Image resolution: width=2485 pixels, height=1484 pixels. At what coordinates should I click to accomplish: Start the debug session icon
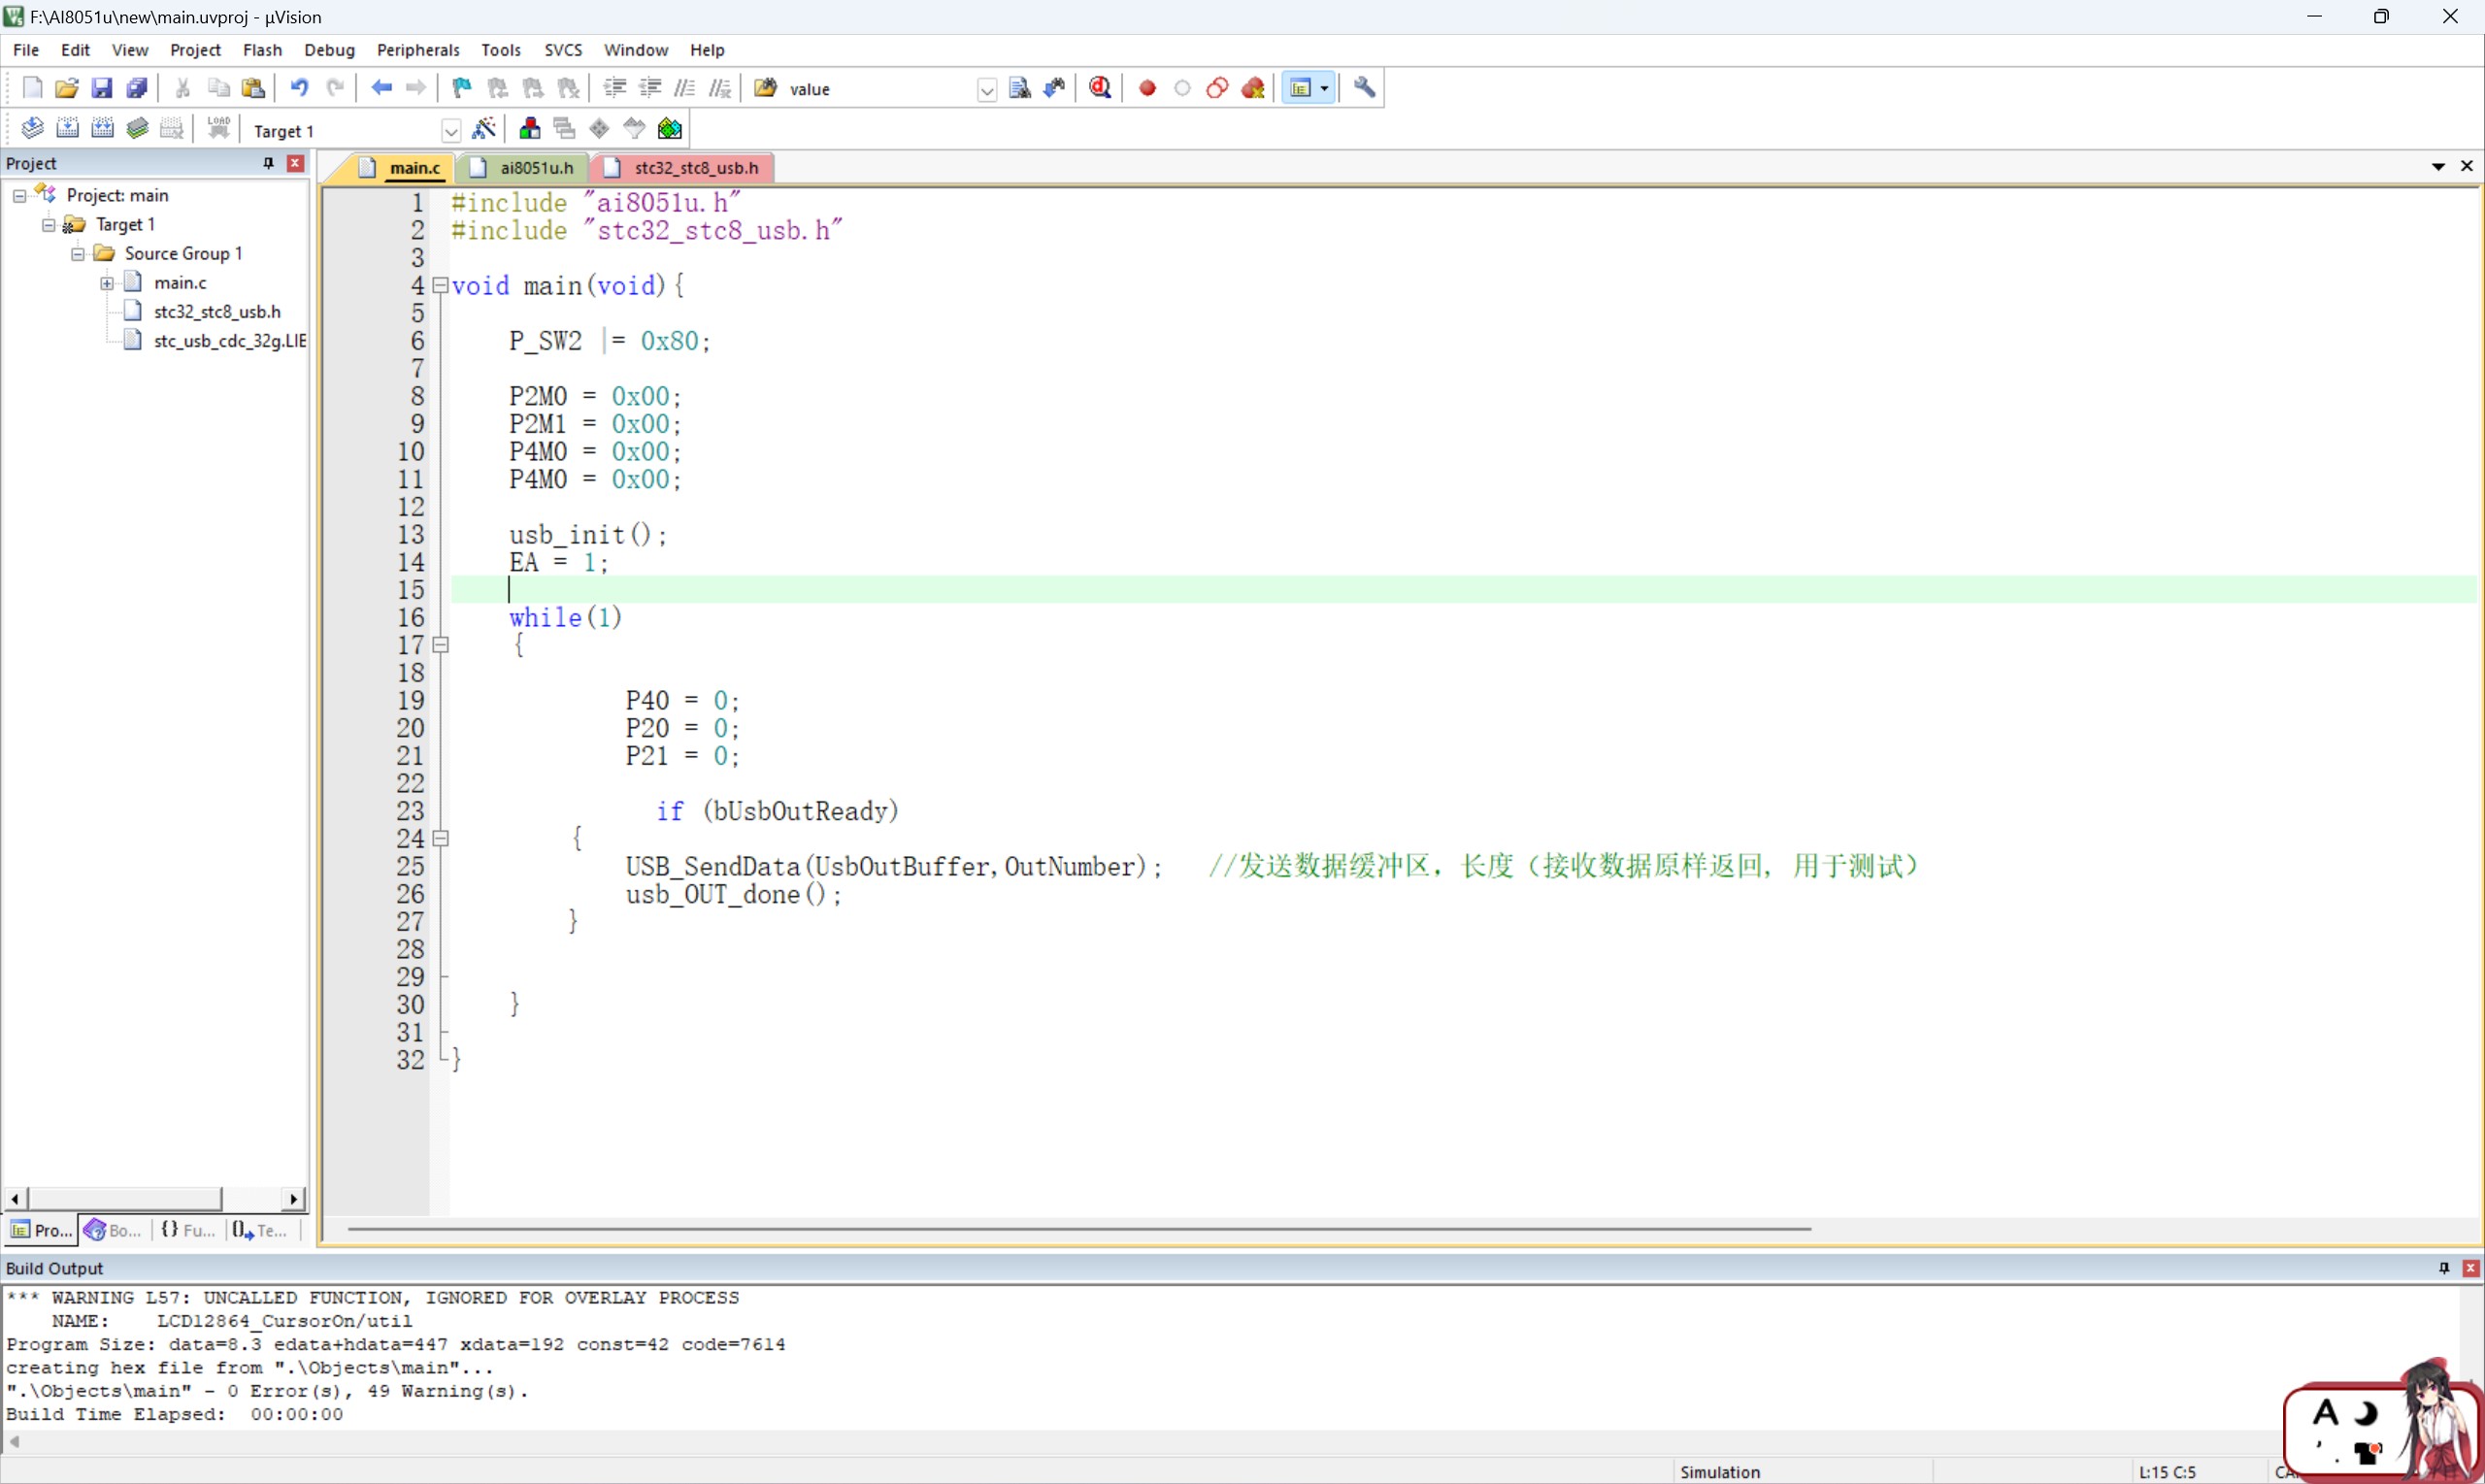click(x=1101, y=88)
